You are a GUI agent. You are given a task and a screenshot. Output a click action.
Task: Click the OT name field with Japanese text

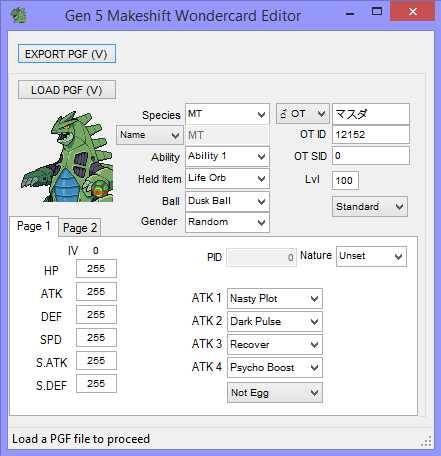(371, 114)
